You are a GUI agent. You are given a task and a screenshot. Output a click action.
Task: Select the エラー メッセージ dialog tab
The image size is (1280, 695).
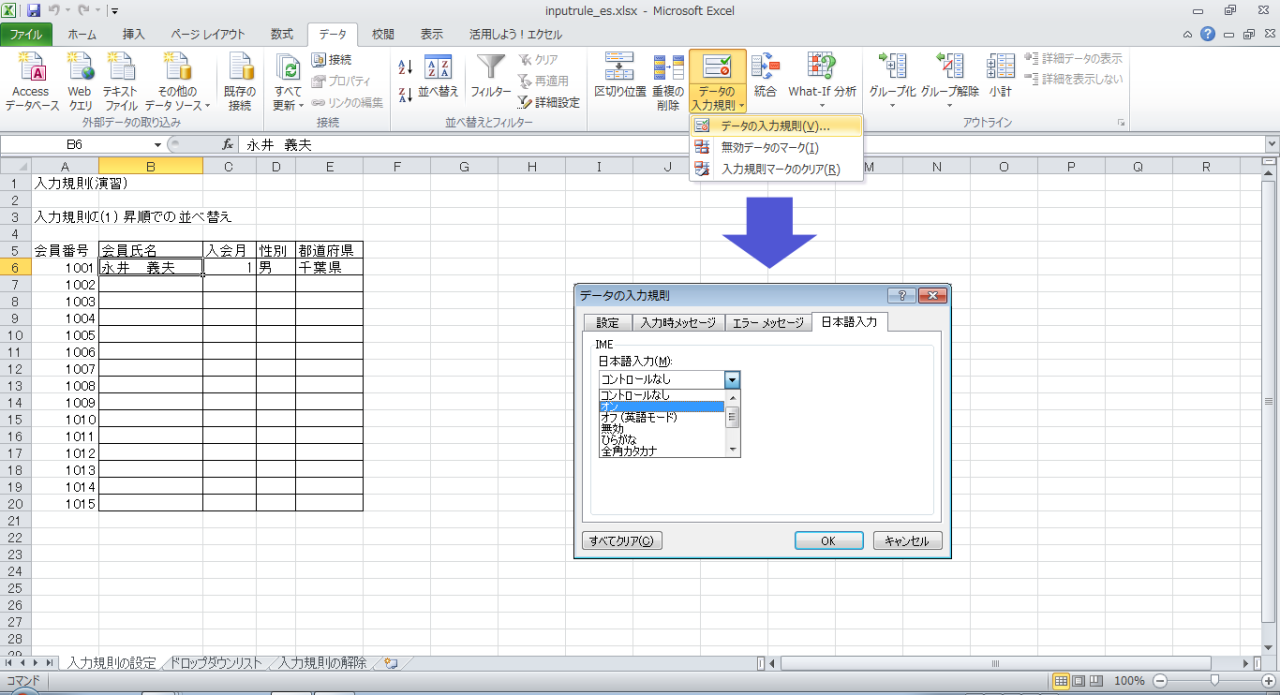(x=767, y=323)
